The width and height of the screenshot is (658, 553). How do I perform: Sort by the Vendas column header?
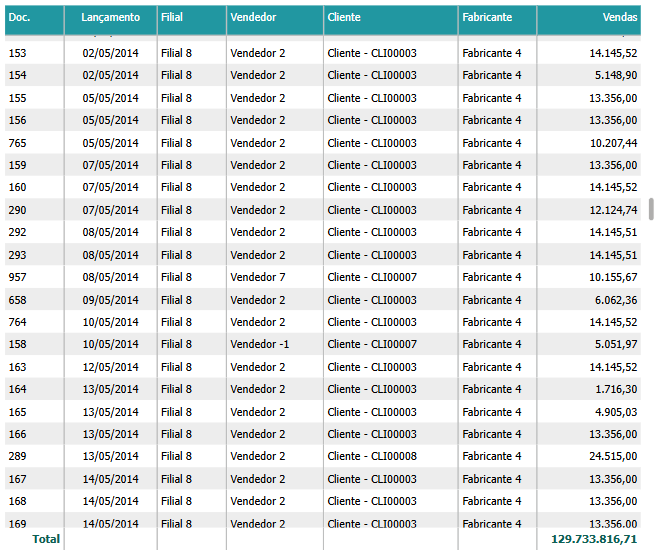click(620, 18)
